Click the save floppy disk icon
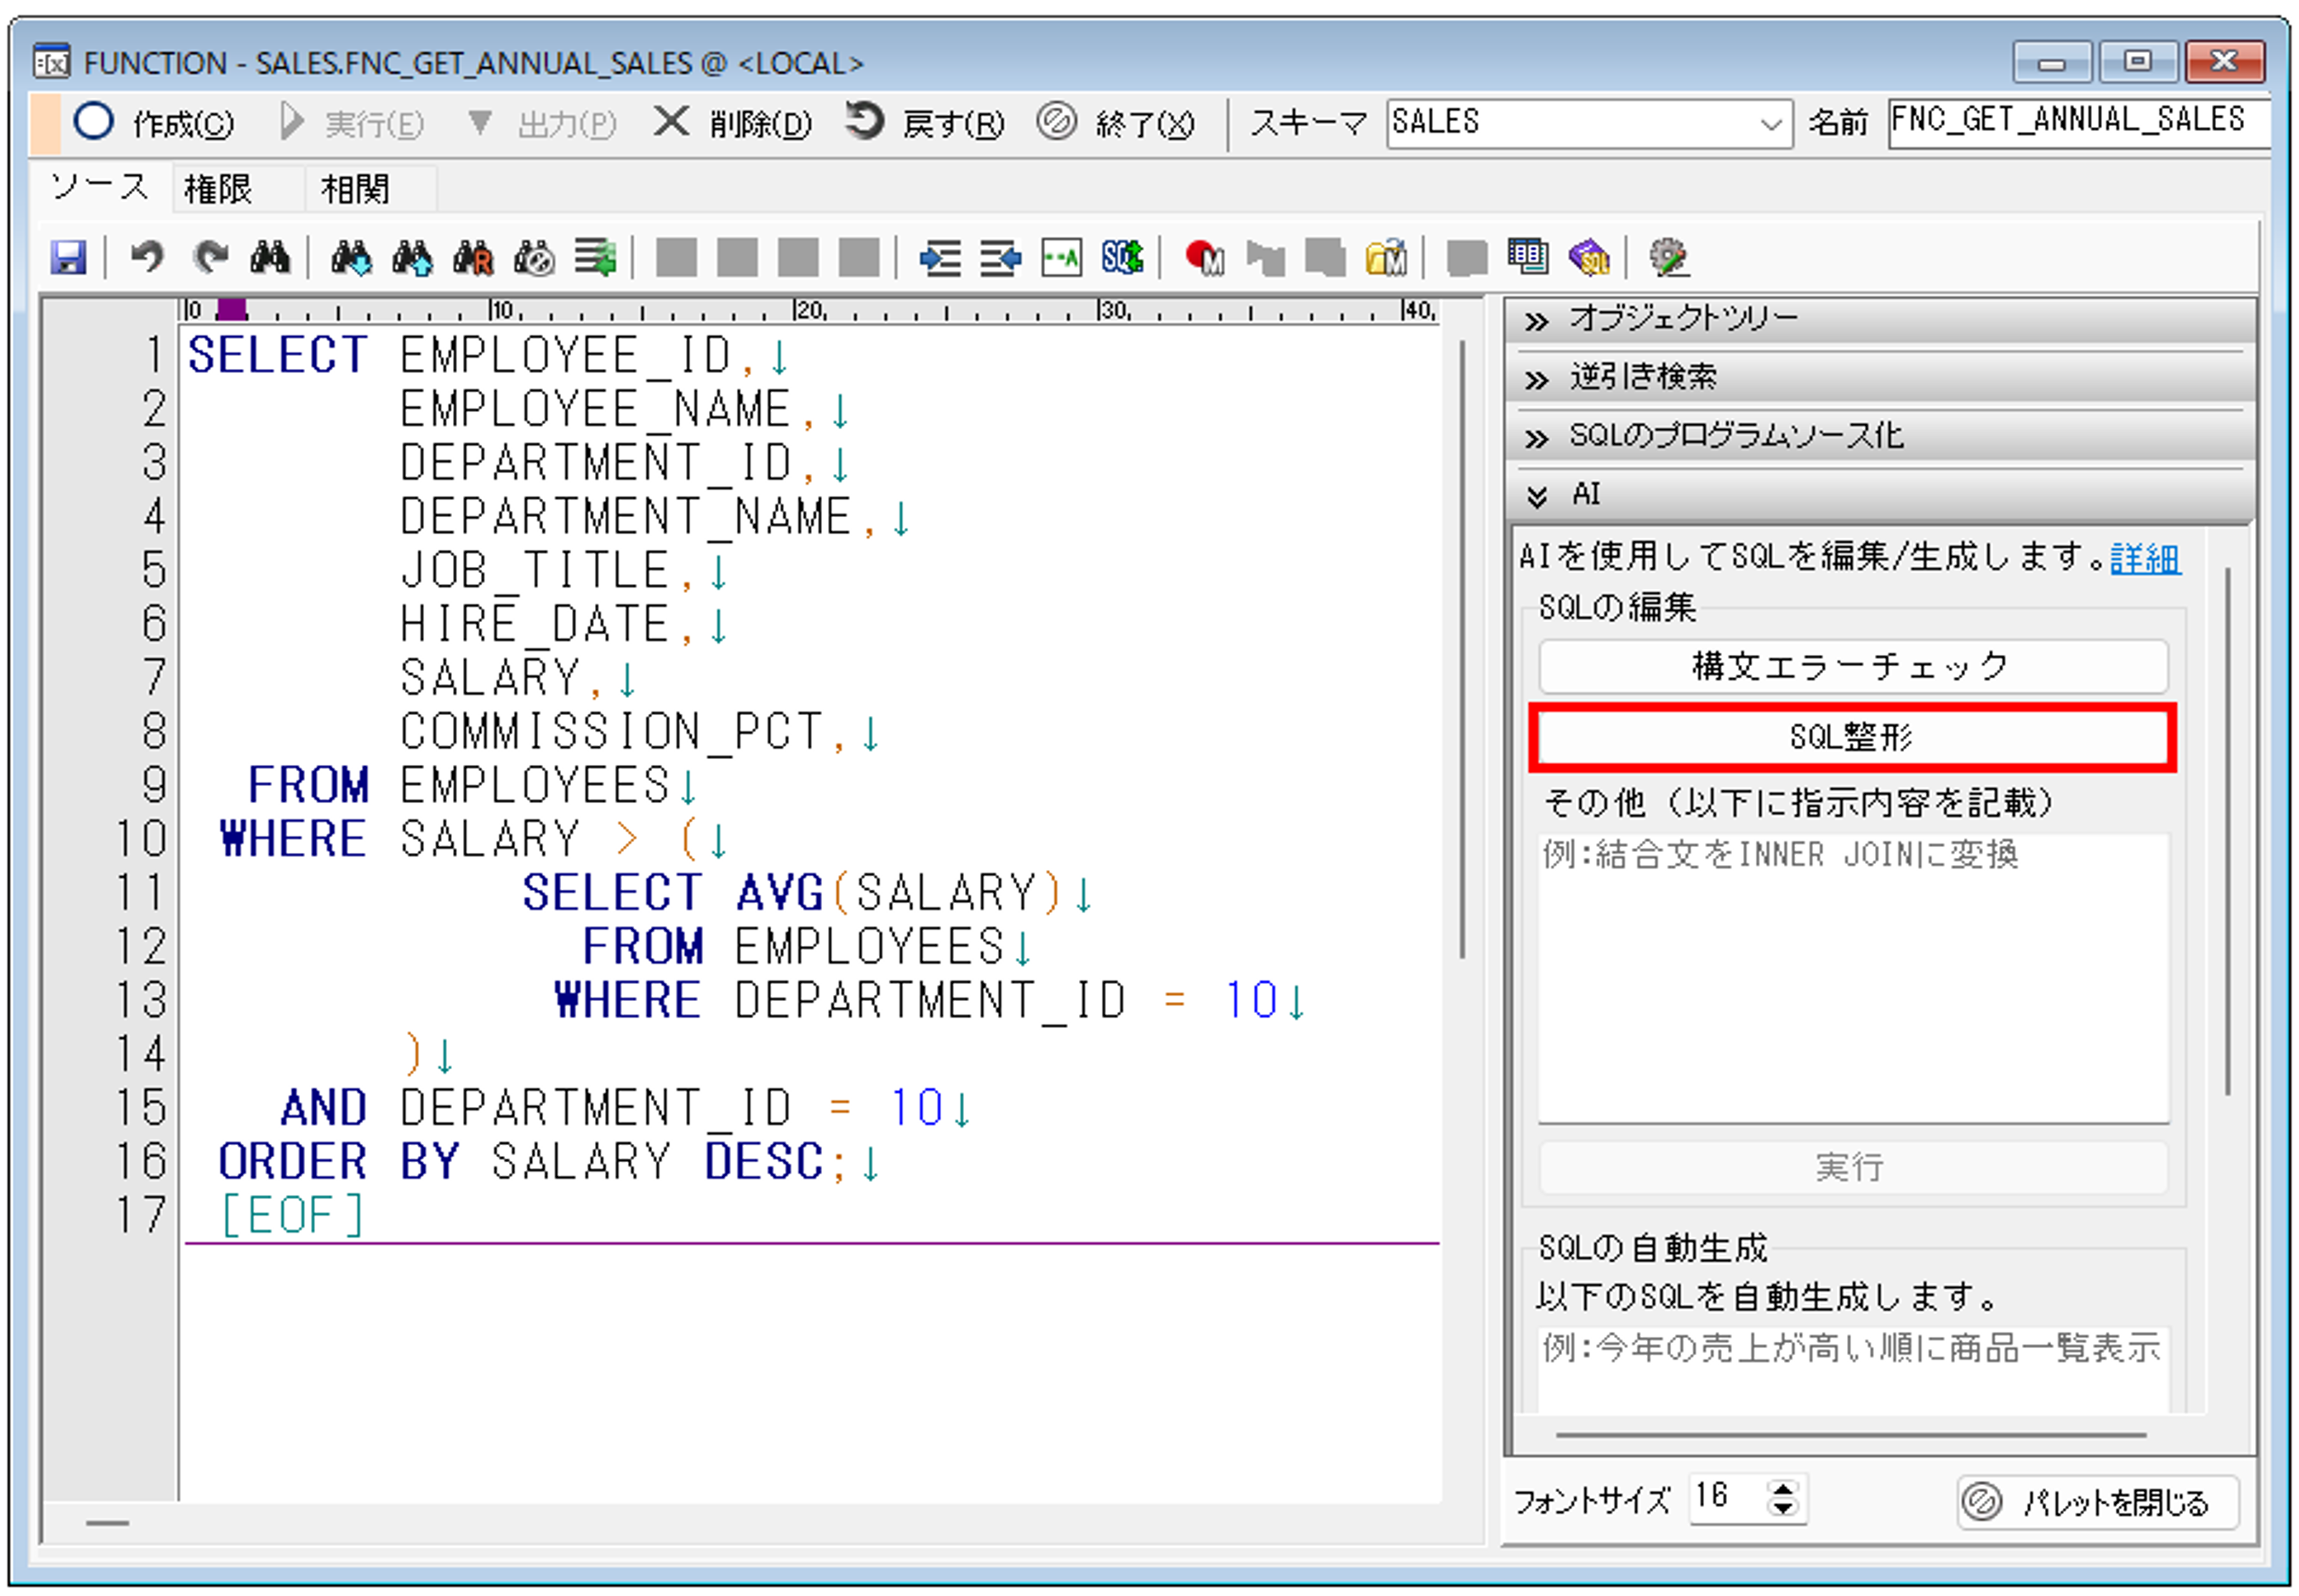The height and width of the screenshot is (1596, 2299). tap(68, 258)
